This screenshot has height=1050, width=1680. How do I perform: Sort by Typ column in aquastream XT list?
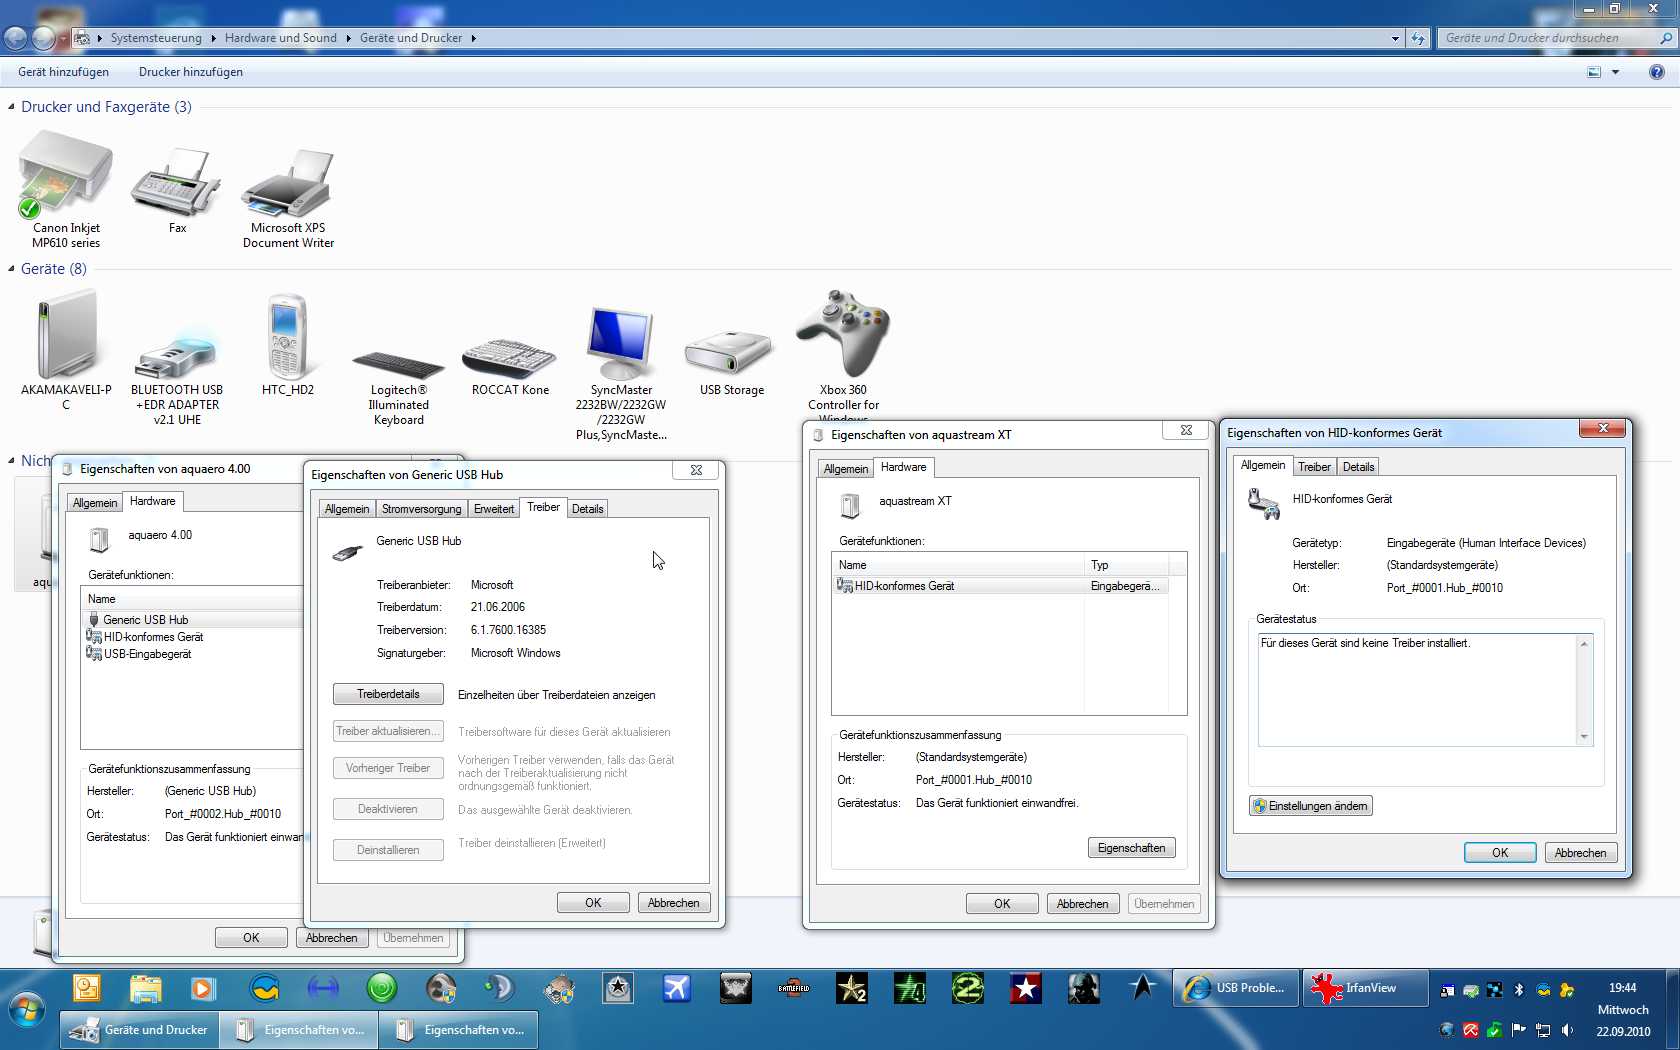coord(1126,565)
